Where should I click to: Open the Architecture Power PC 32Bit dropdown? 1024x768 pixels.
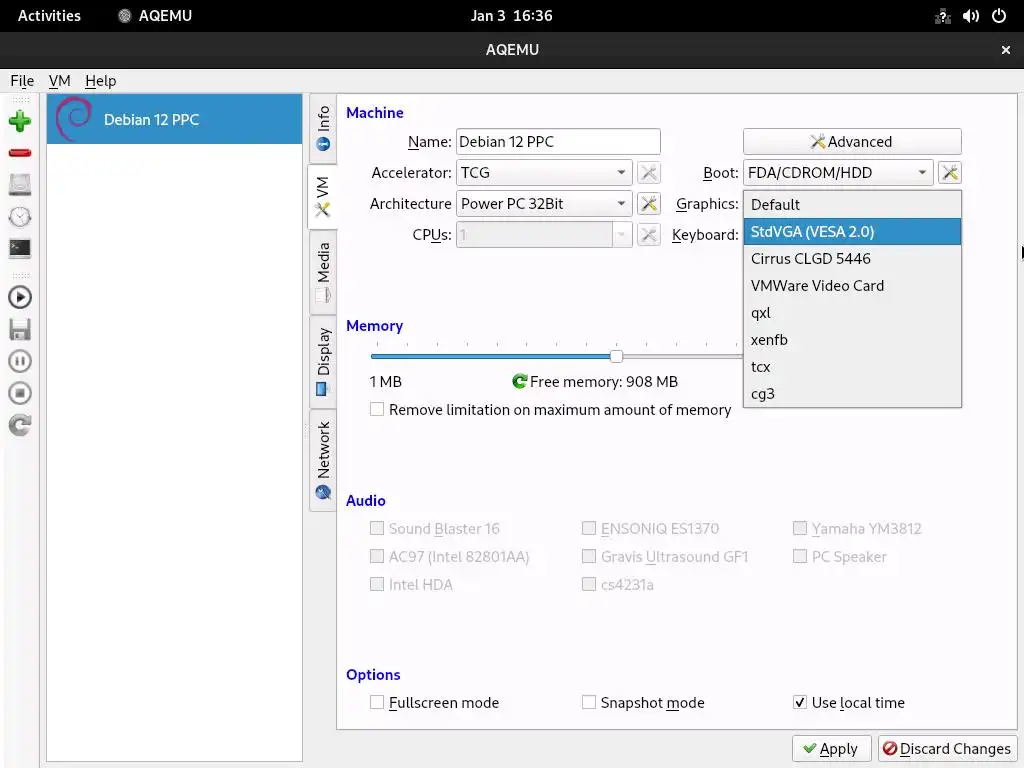point(544,204)
